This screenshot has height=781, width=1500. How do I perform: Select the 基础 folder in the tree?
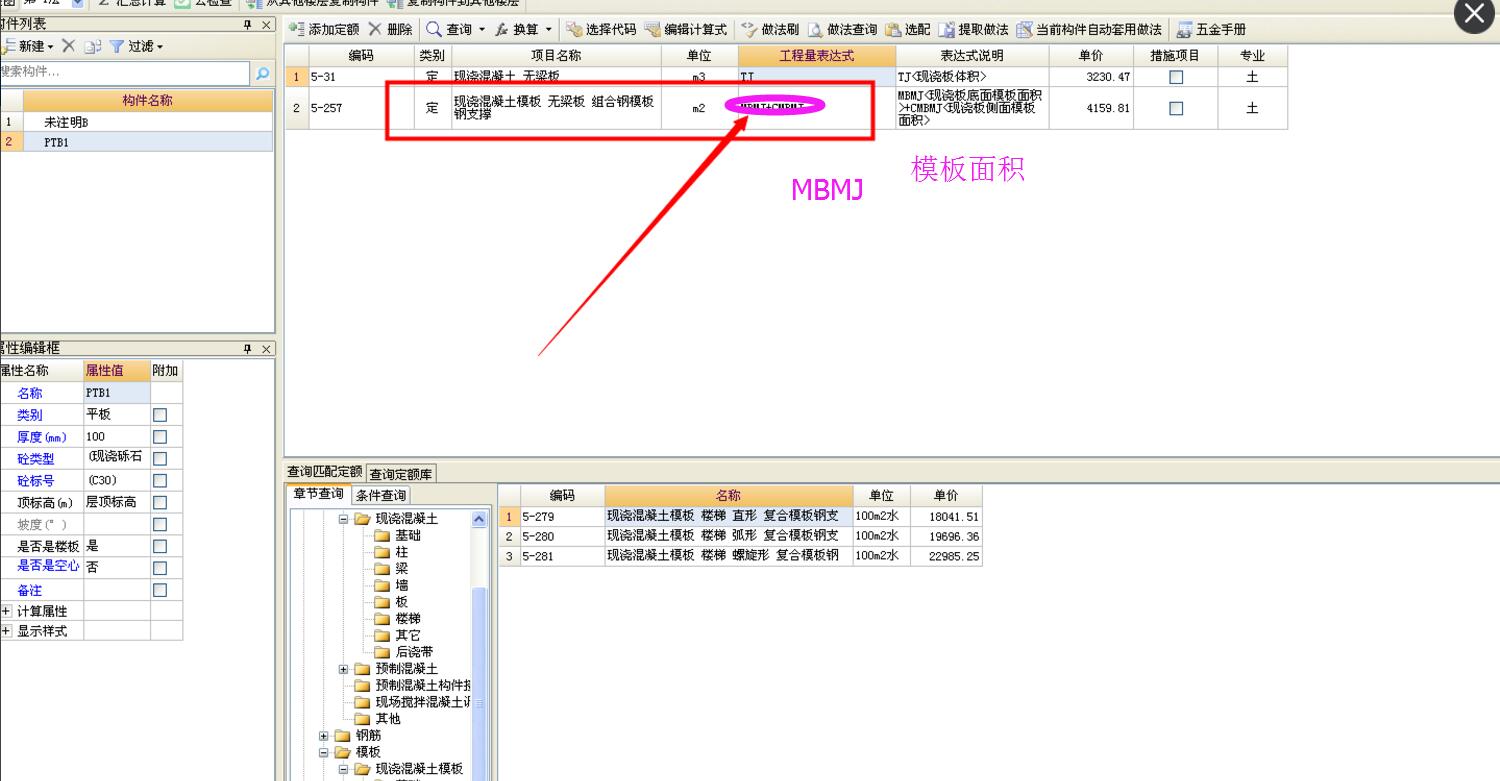[x=398, y=535]
